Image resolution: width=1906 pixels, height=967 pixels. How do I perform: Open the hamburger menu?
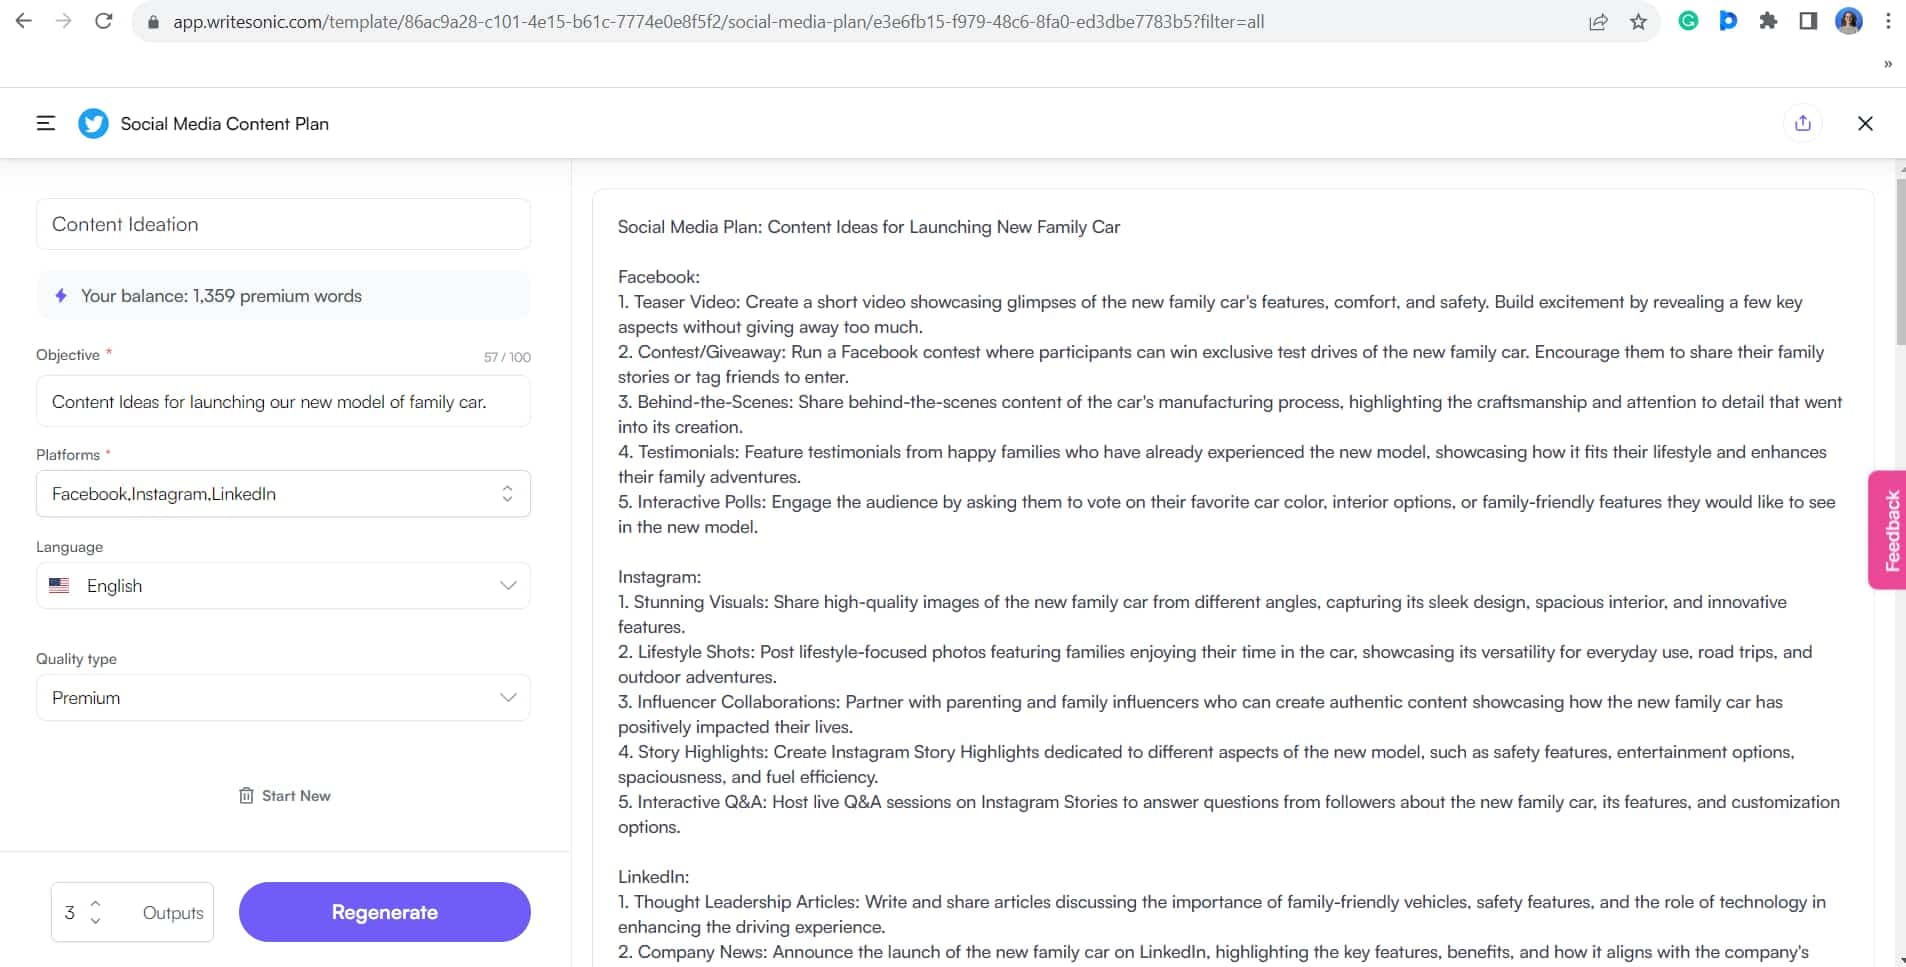[46, 123]
